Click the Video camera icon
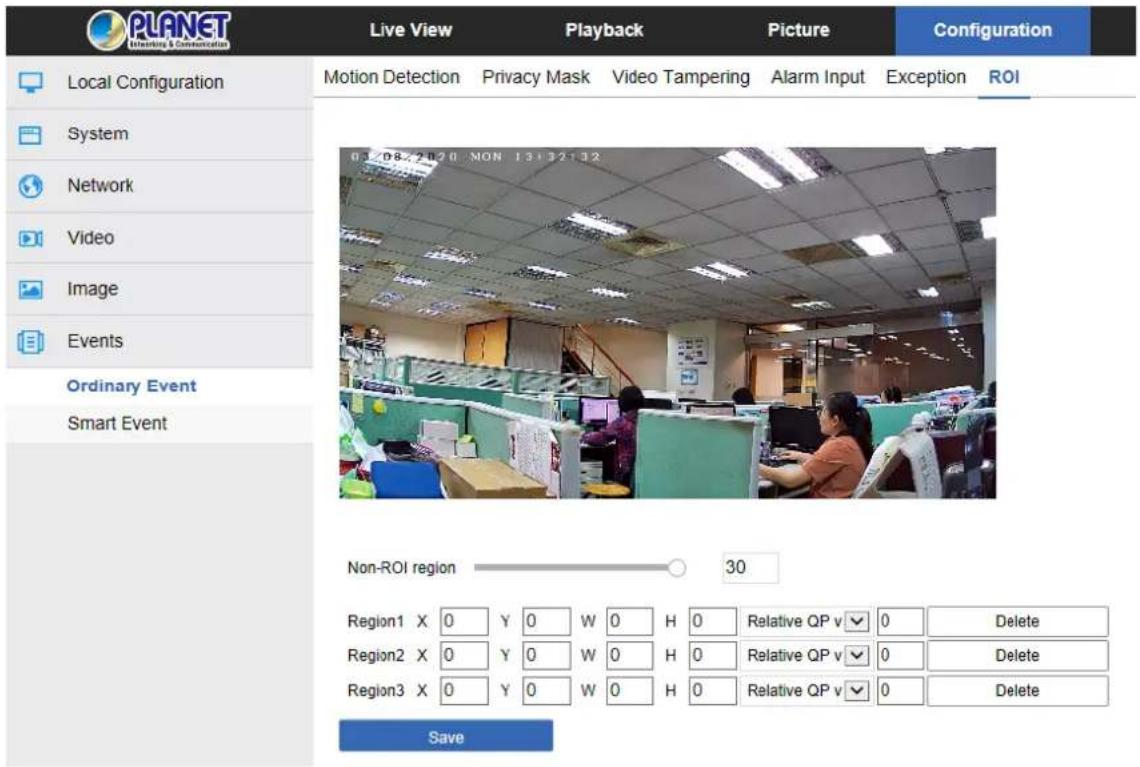This screenshot has height=767, width=1140. click(x=31, y=238)
